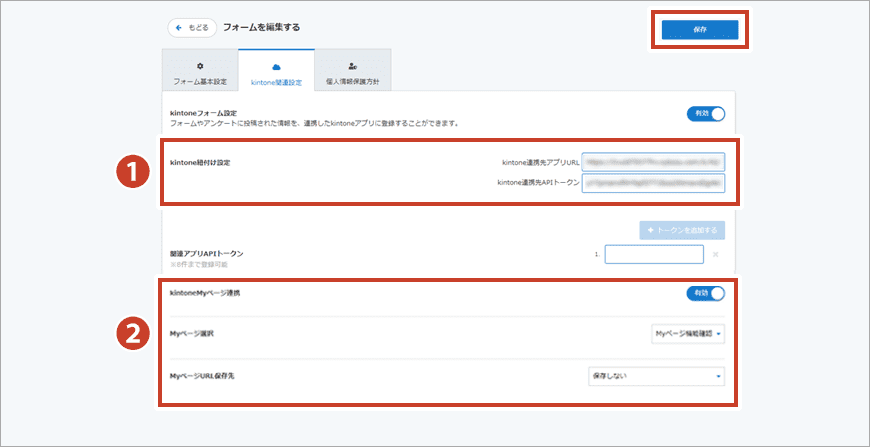
Task: Remove token row 1 with the × icon
Action: coord(715,255)
